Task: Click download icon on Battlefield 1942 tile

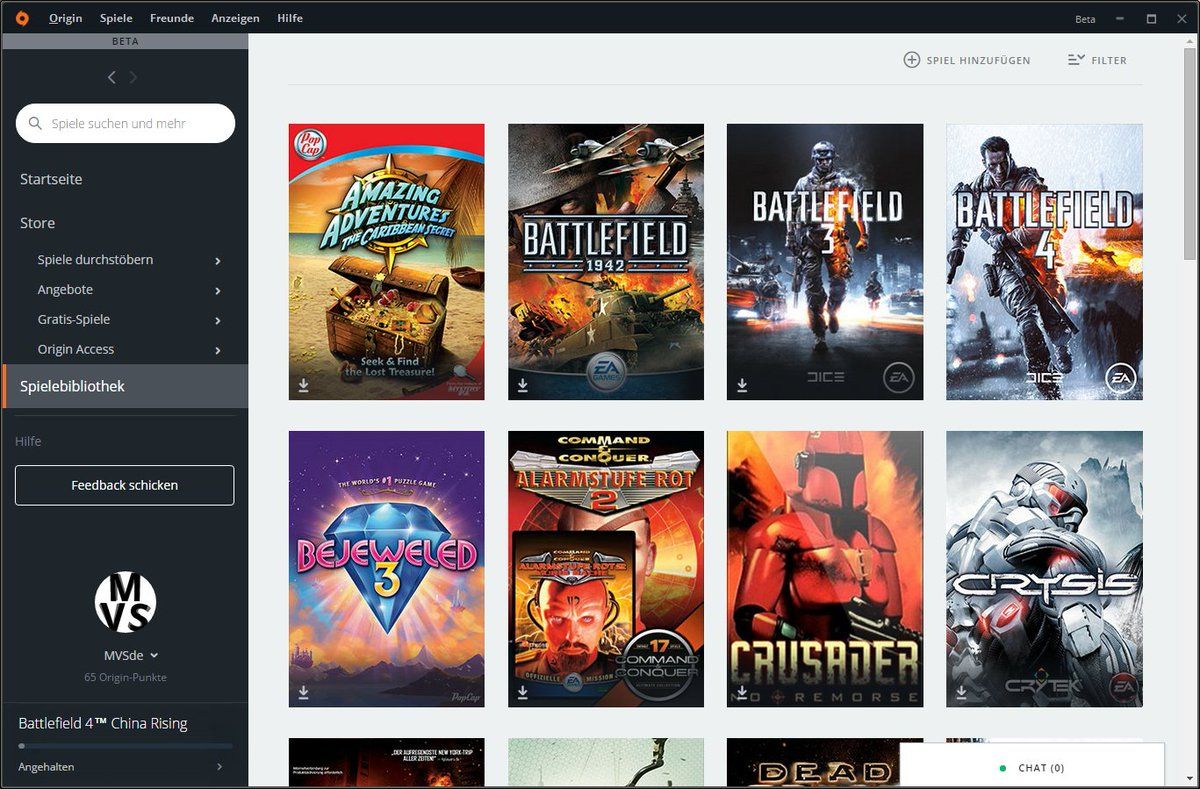Action: (522, 385)
